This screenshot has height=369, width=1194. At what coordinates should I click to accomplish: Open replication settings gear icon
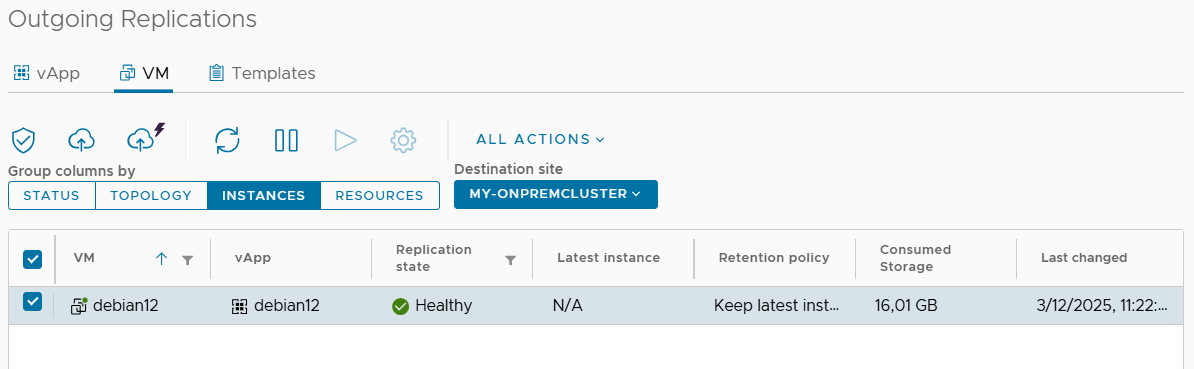coord(403,140)
